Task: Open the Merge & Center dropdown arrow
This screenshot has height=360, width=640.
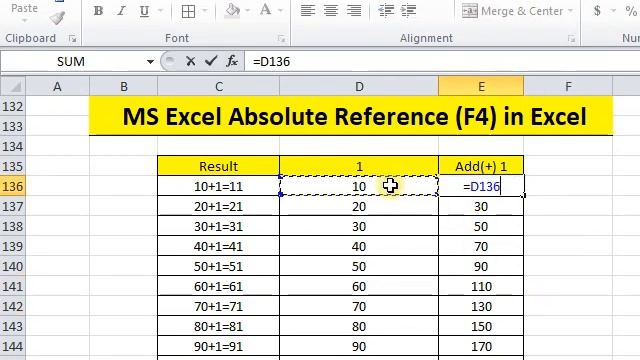Action: point(571,11)
